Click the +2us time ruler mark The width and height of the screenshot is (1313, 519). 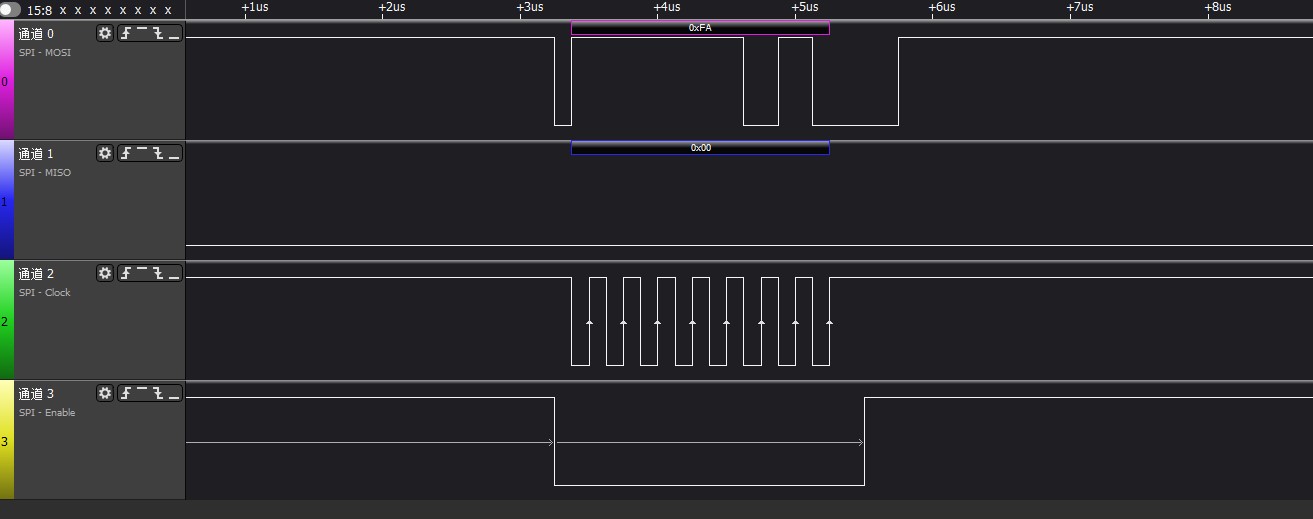pyautogui.click(x=392, y=7)
